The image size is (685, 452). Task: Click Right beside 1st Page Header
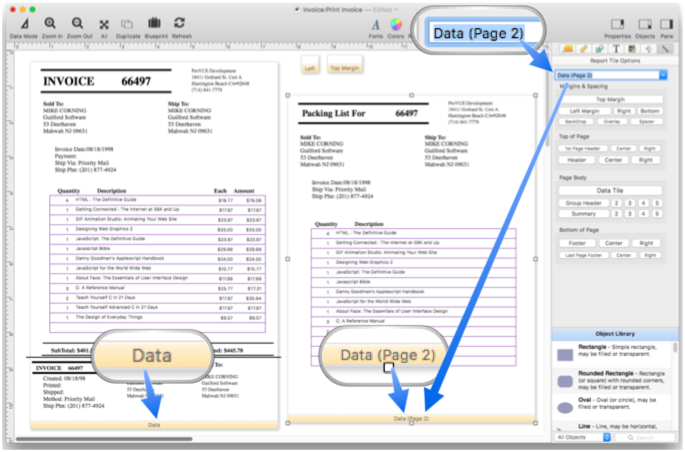(x=650, y=148)
